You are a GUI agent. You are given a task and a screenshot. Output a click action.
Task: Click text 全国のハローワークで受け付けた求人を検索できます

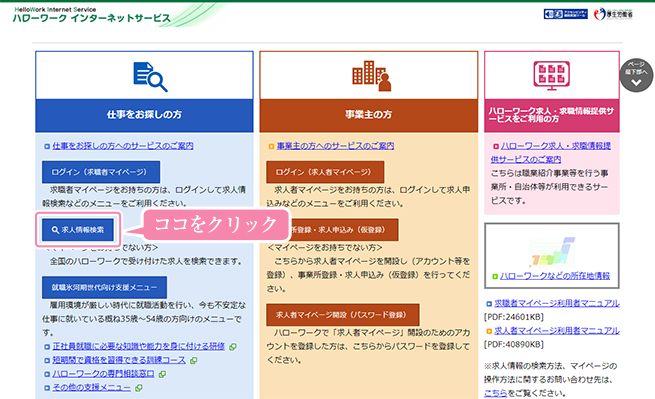coord(147,262)
